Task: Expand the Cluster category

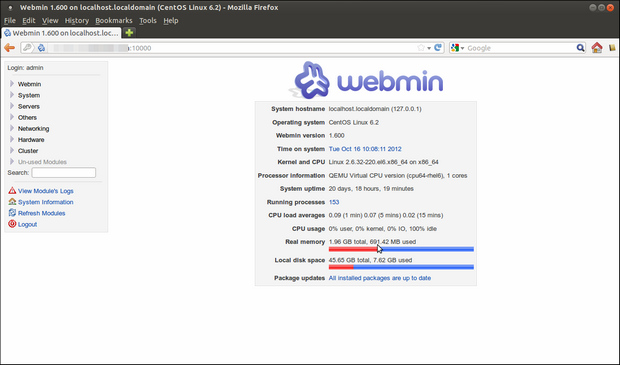Action: (x=12, y=150)
